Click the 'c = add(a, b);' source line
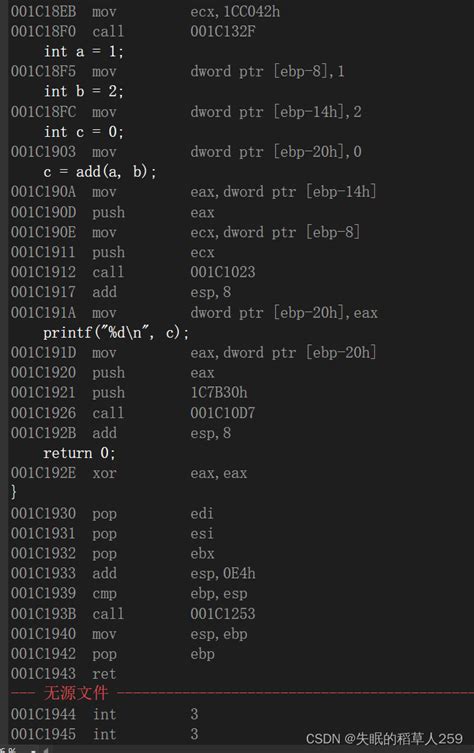 tap(100, 172)
